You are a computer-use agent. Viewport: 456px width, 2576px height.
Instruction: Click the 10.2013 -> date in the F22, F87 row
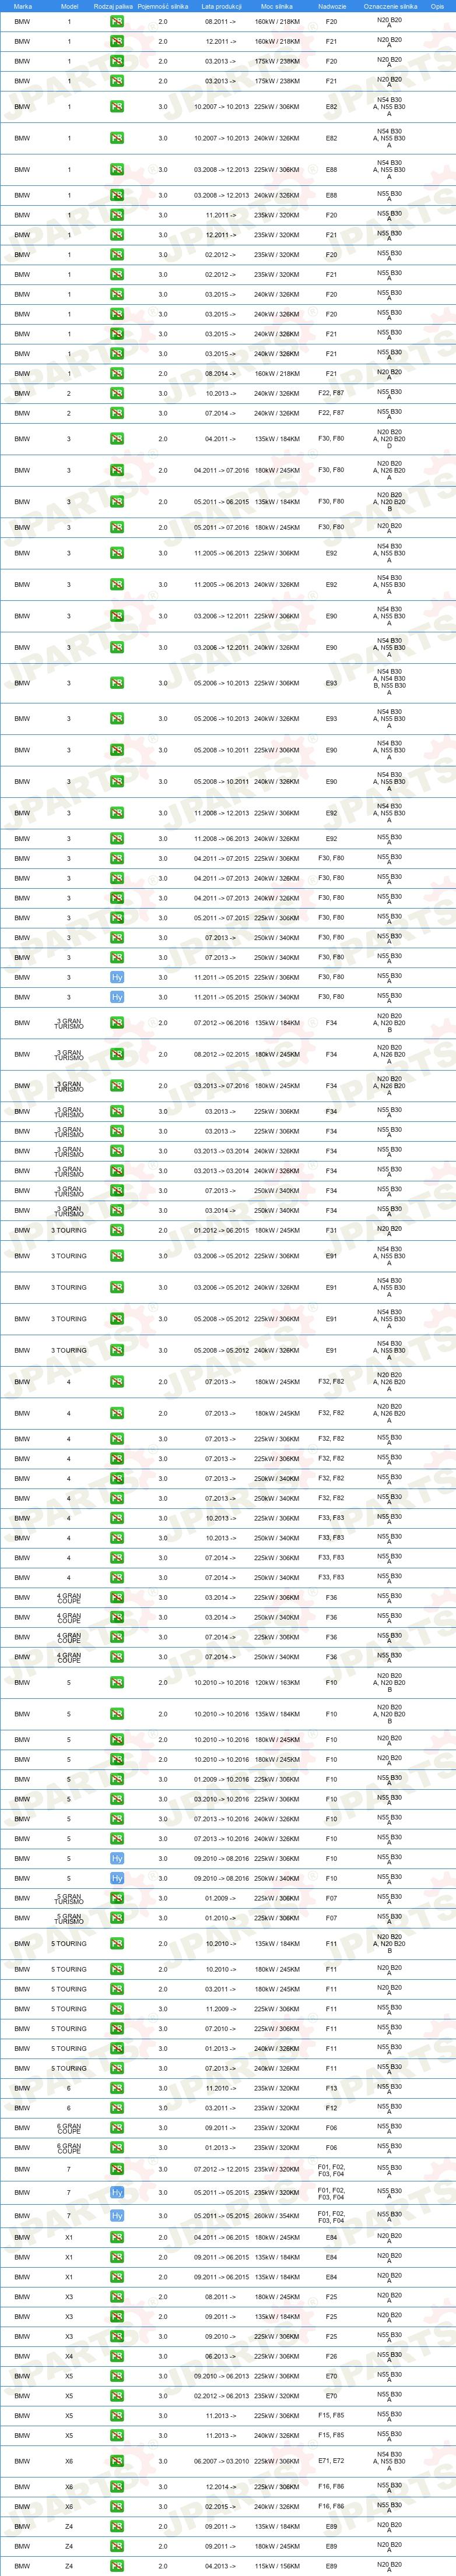(x=221, y=393)
